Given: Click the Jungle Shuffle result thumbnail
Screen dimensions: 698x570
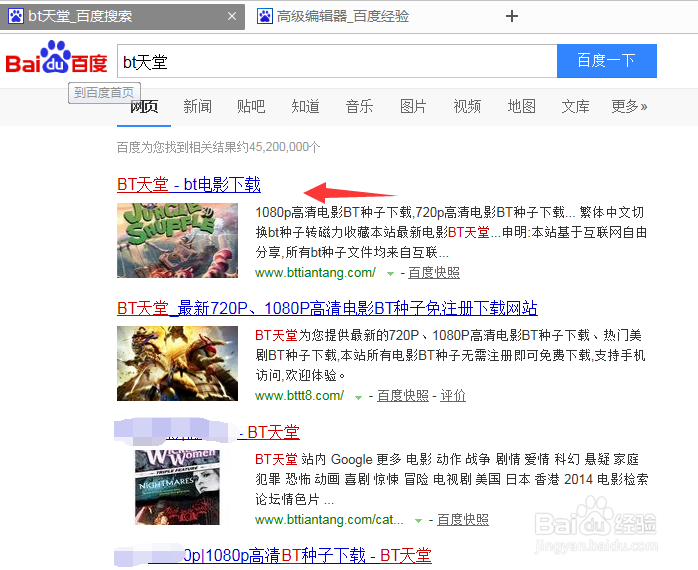Looking at the screenshot, I should tap(177, 240).
